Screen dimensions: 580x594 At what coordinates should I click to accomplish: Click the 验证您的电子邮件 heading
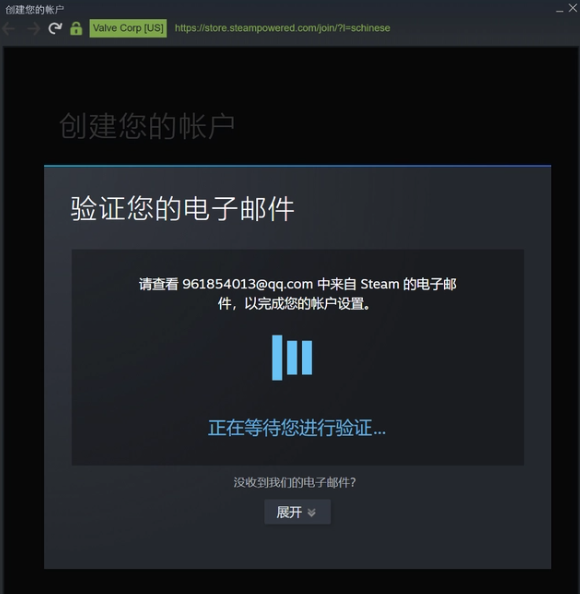pos(182,208)
